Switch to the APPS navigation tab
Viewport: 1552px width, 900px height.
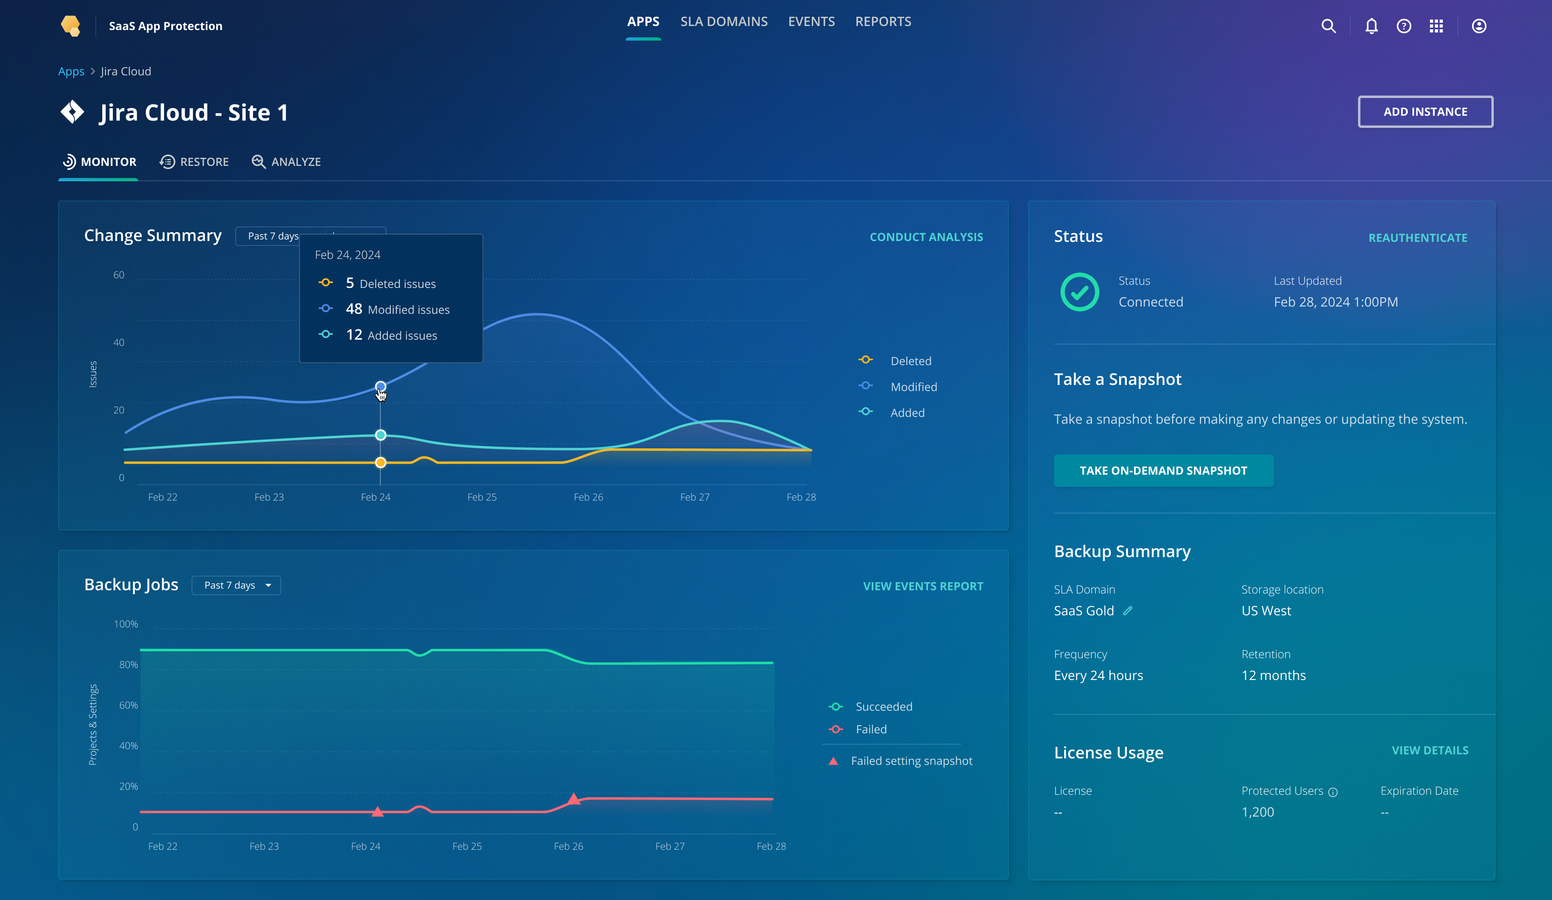pos(643,21)
